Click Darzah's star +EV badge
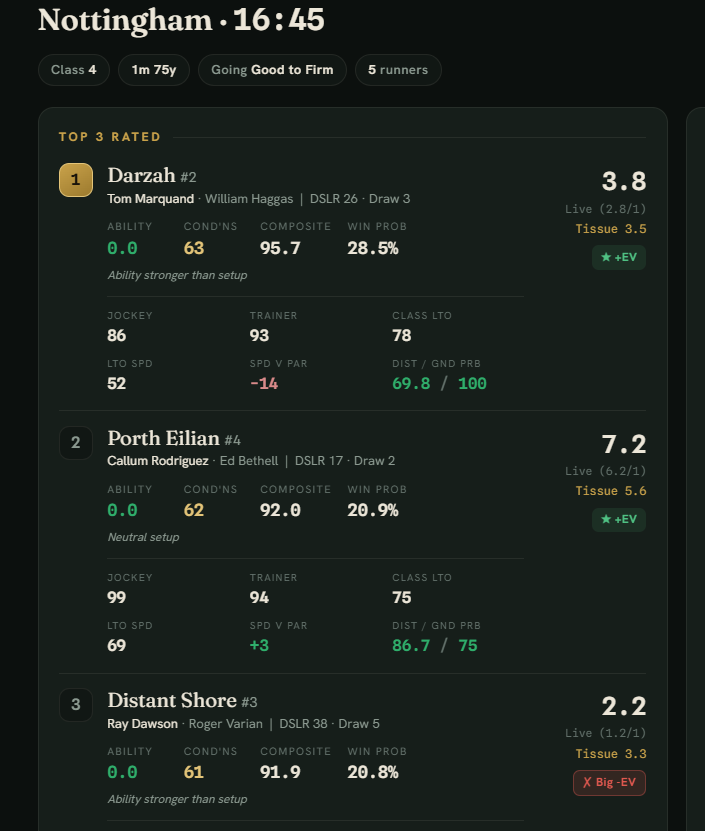The height and width of the screenshot is (831, 705). pyautogui.click(x=619, y=257)
